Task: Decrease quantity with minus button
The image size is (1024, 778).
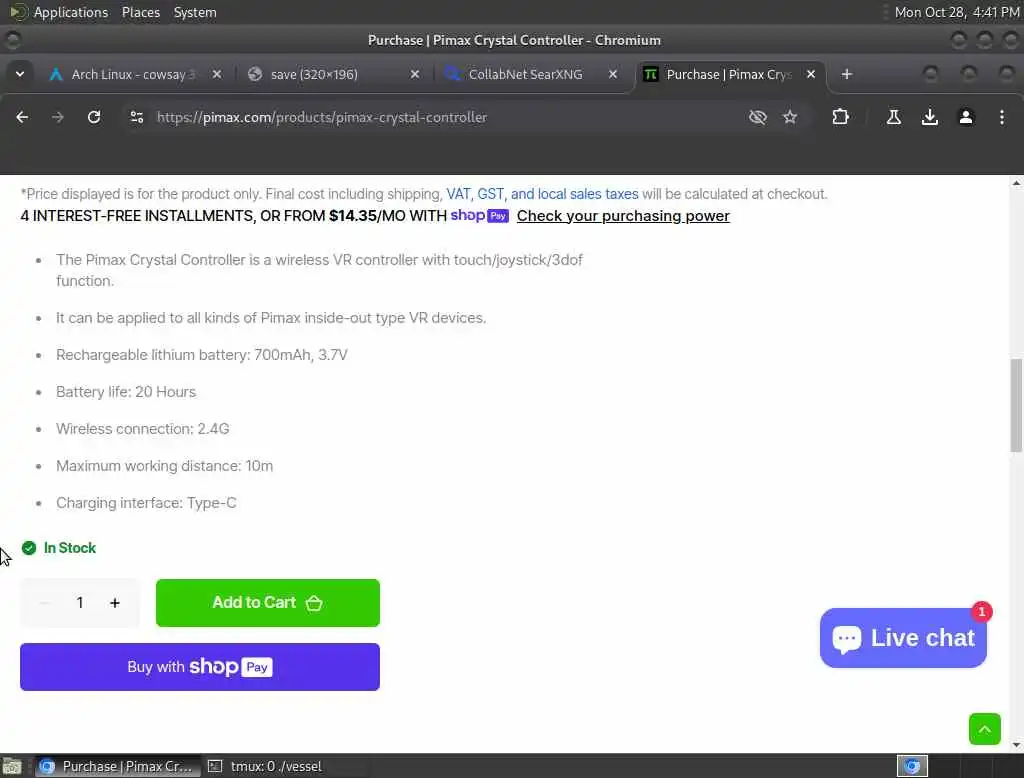Action: point(44,603)
